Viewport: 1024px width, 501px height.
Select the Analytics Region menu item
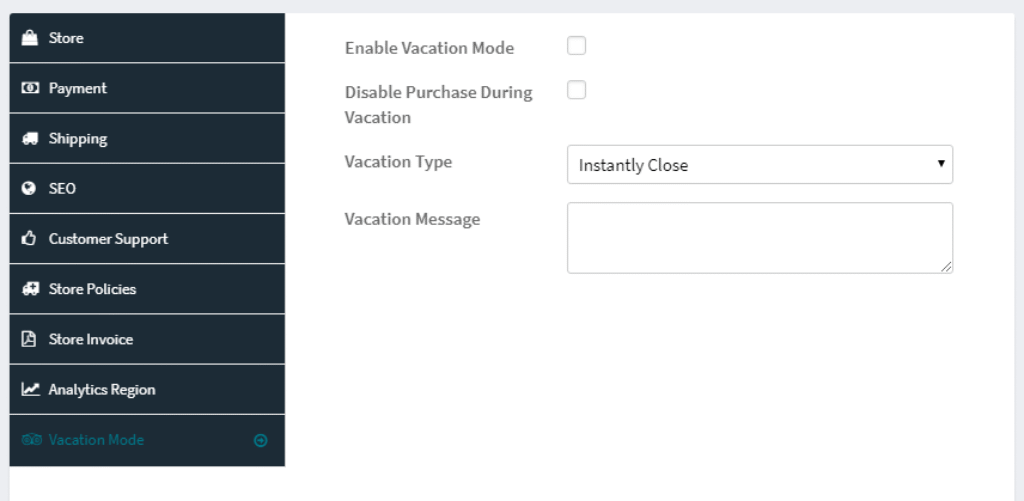coord(147,389)
